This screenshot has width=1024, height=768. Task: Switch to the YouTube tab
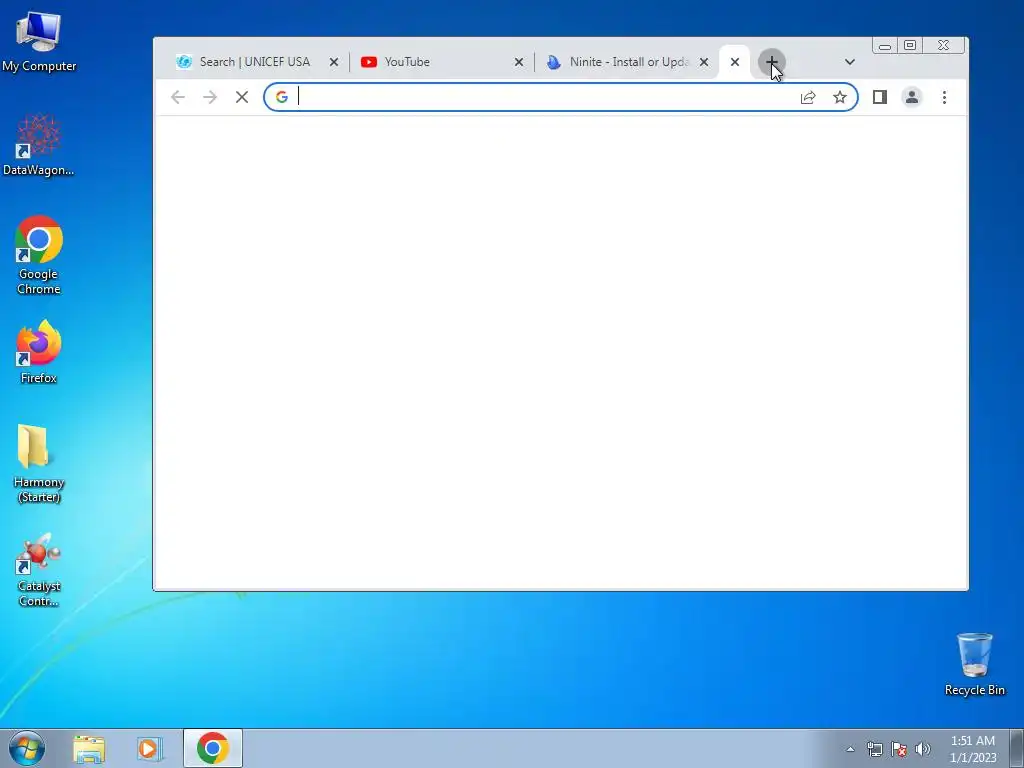click(441, 62)
